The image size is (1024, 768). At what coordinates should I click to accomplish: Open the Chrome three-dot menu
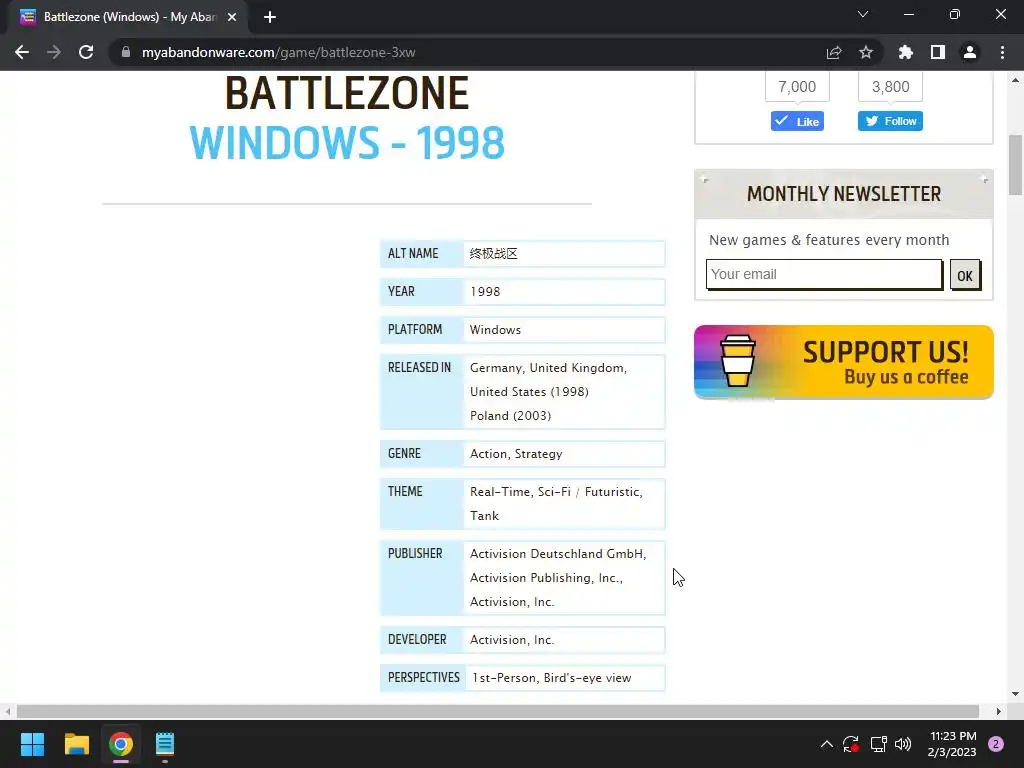tap(1002, 52)
